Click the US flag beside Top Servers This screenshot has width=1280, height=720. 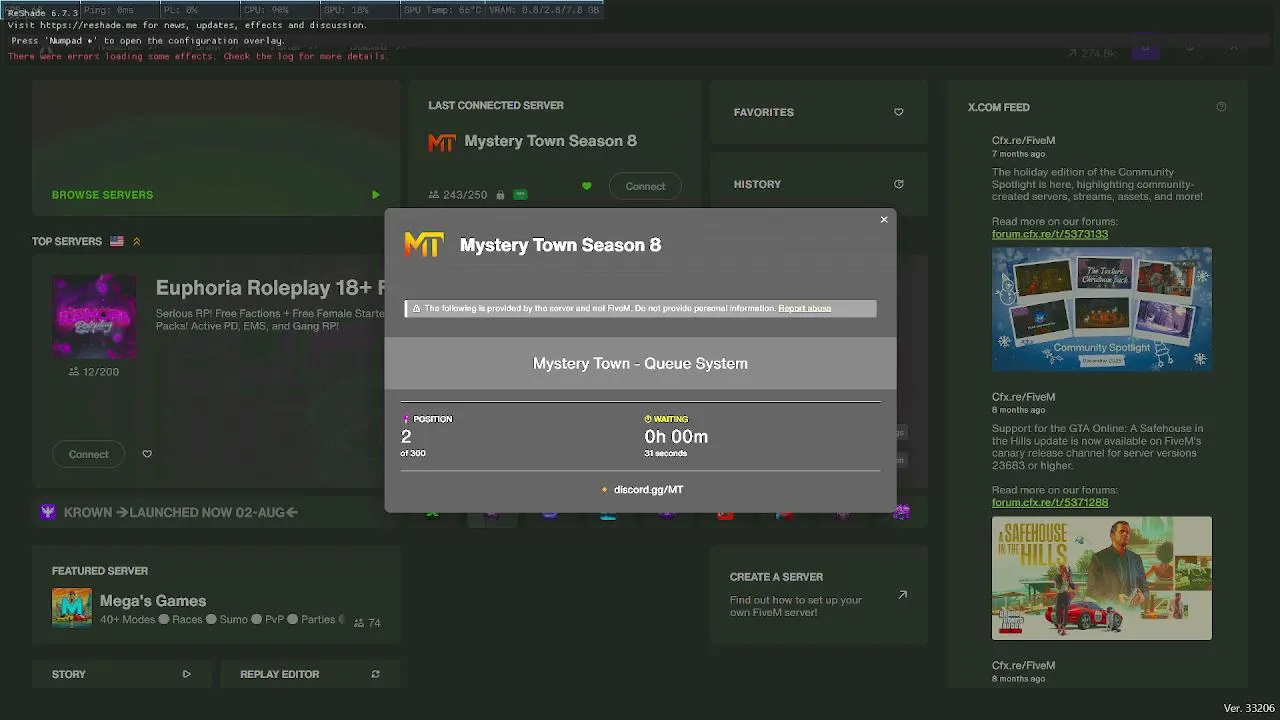coord(117,241)
